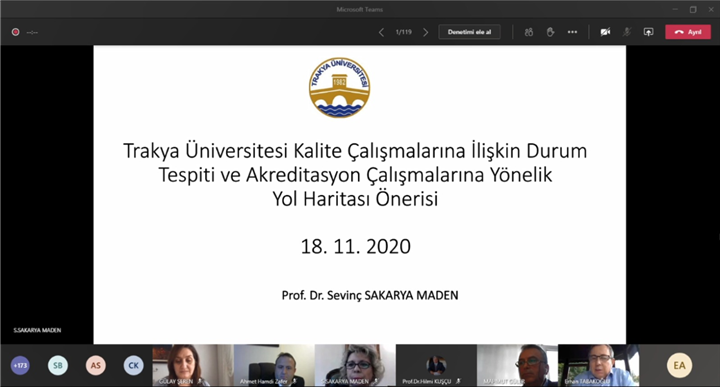Click the Trakya Üniversitesi logo on slide
The image size is (720, 387).
coord(339,87)
